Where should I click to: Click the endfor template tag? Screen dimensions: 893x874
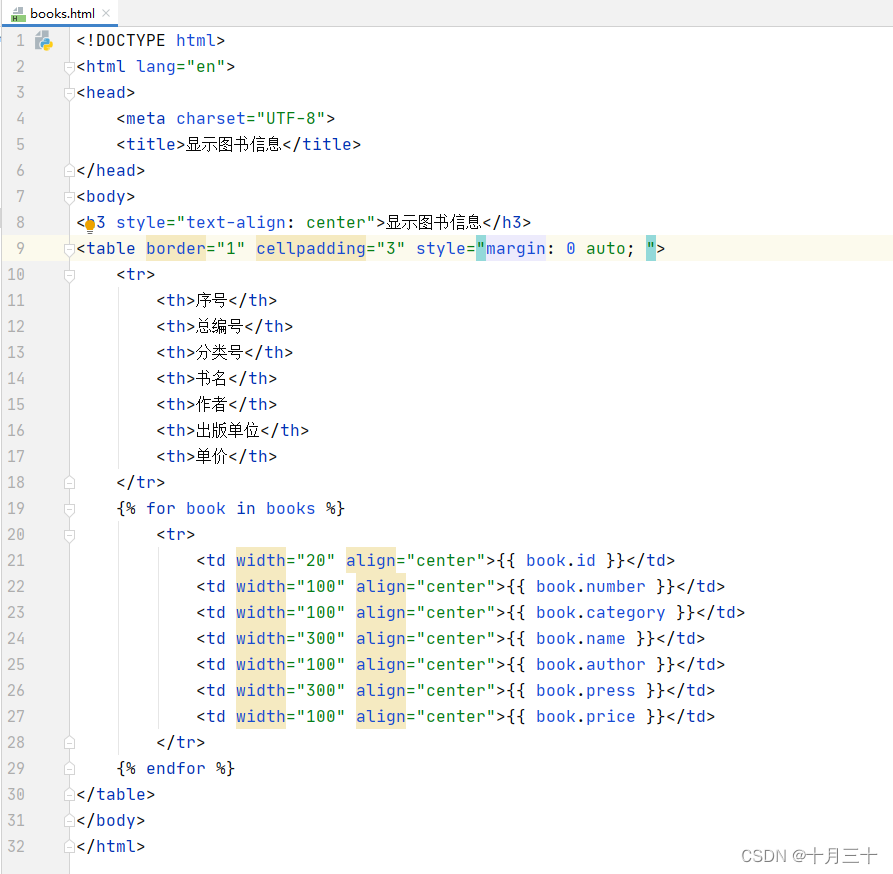coord(175,769)
